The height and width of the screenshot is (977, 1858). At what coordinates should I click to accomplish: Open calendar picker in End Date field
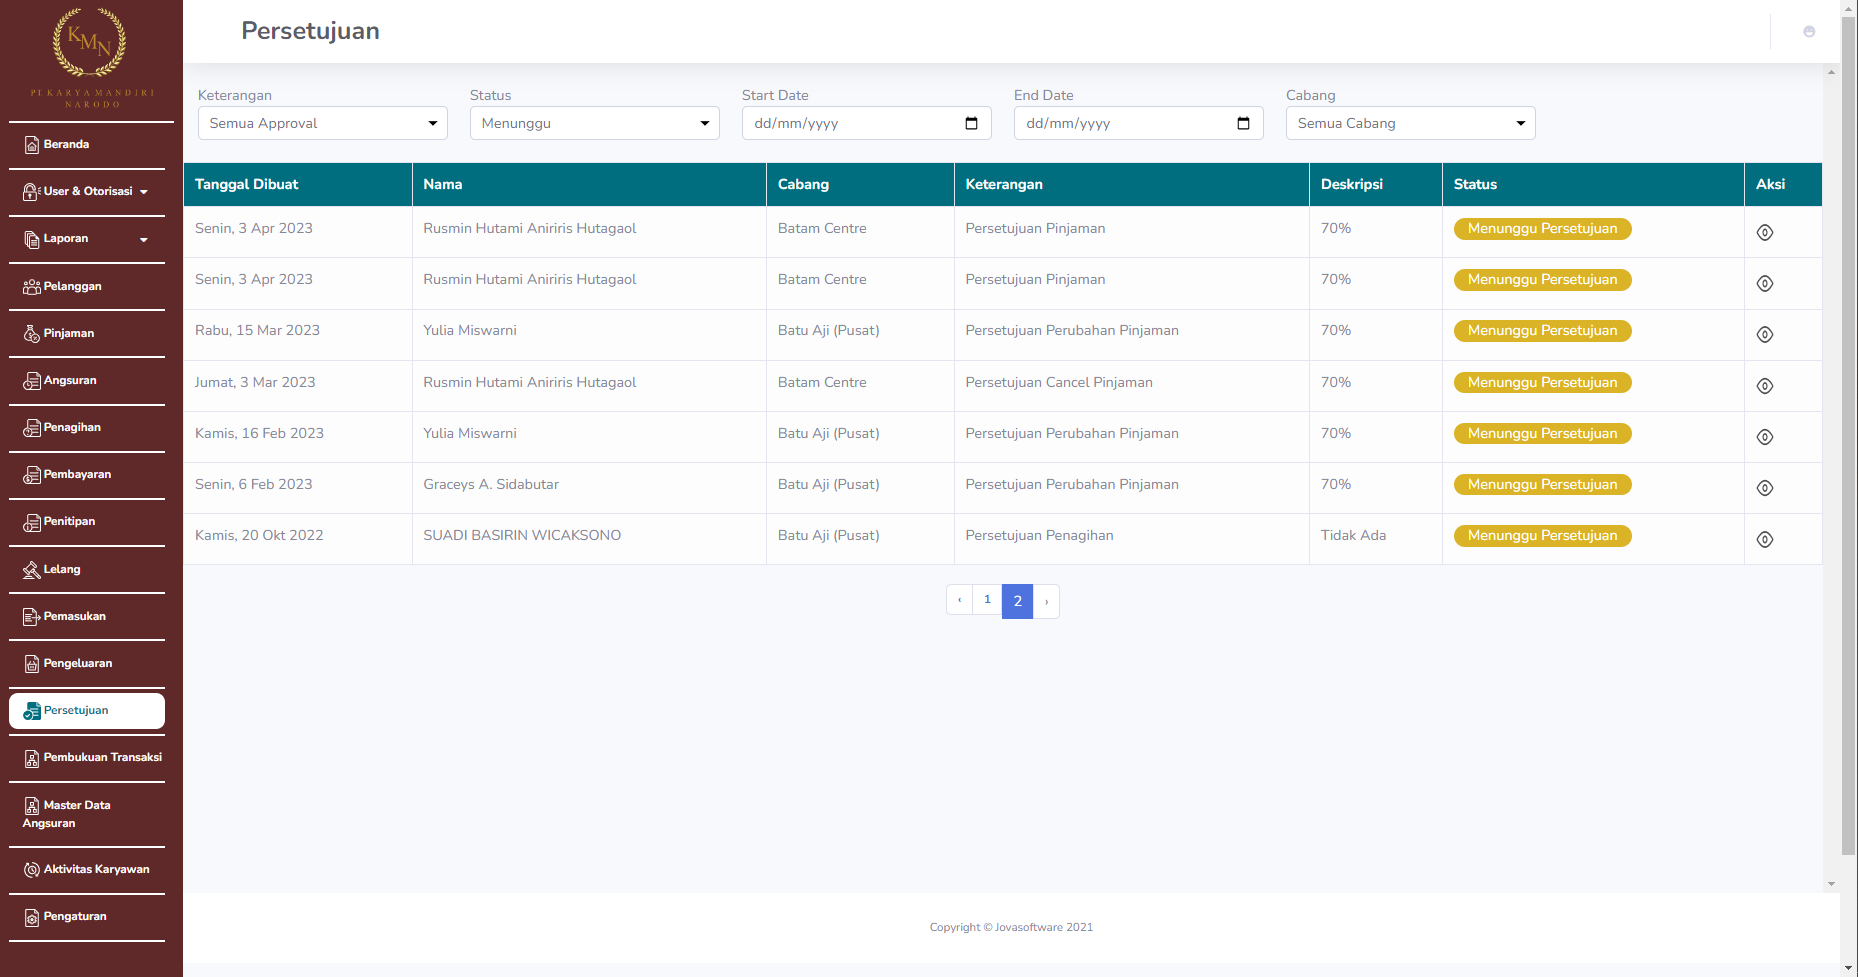1243,123
